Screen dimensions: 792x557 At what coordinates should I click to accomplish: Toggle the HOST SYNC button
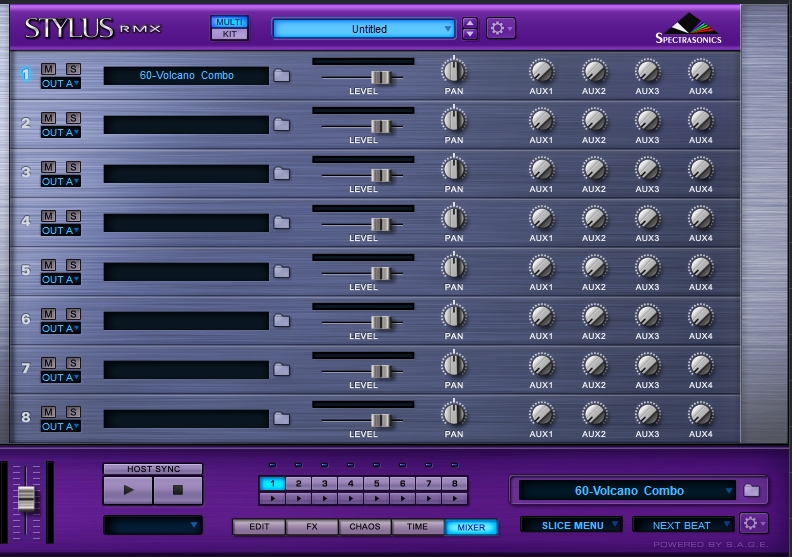(153, 469)
